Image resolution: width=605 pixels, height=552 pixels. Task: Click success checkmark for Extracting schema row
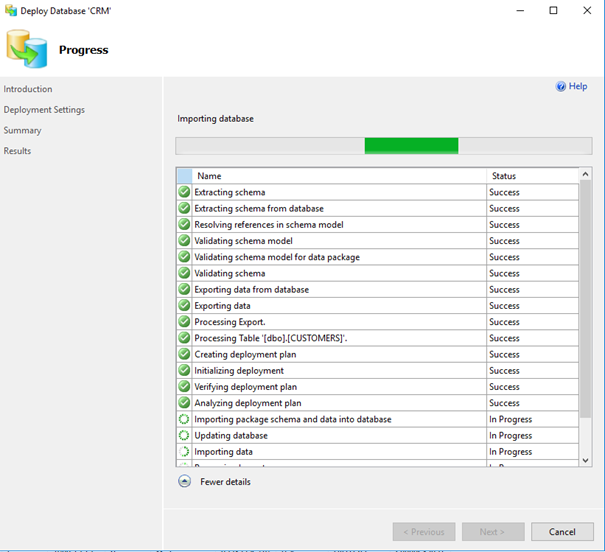pyautogui.click(x=184, y=192)
